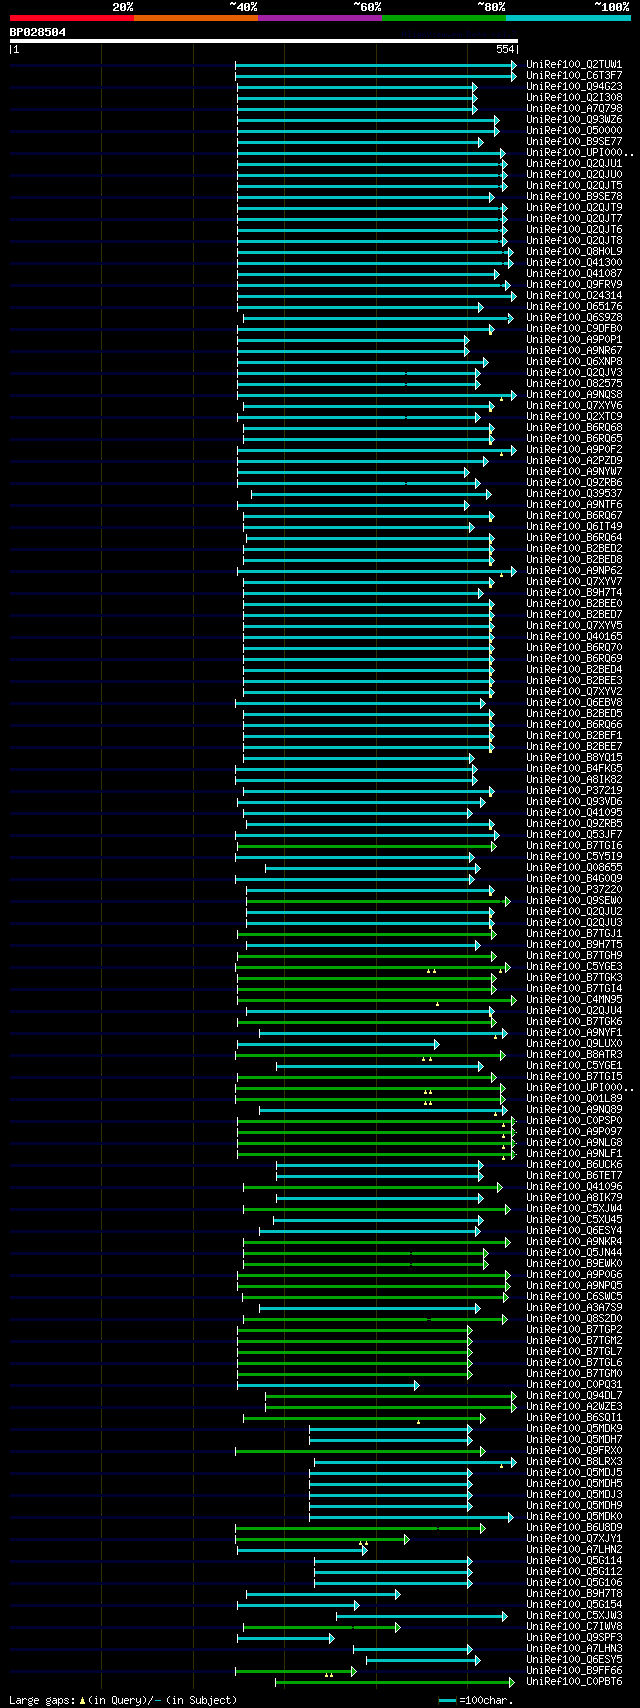Click the UniRef100_Q9SEW0 label
640x1708 pixels.
coord(574,900)
